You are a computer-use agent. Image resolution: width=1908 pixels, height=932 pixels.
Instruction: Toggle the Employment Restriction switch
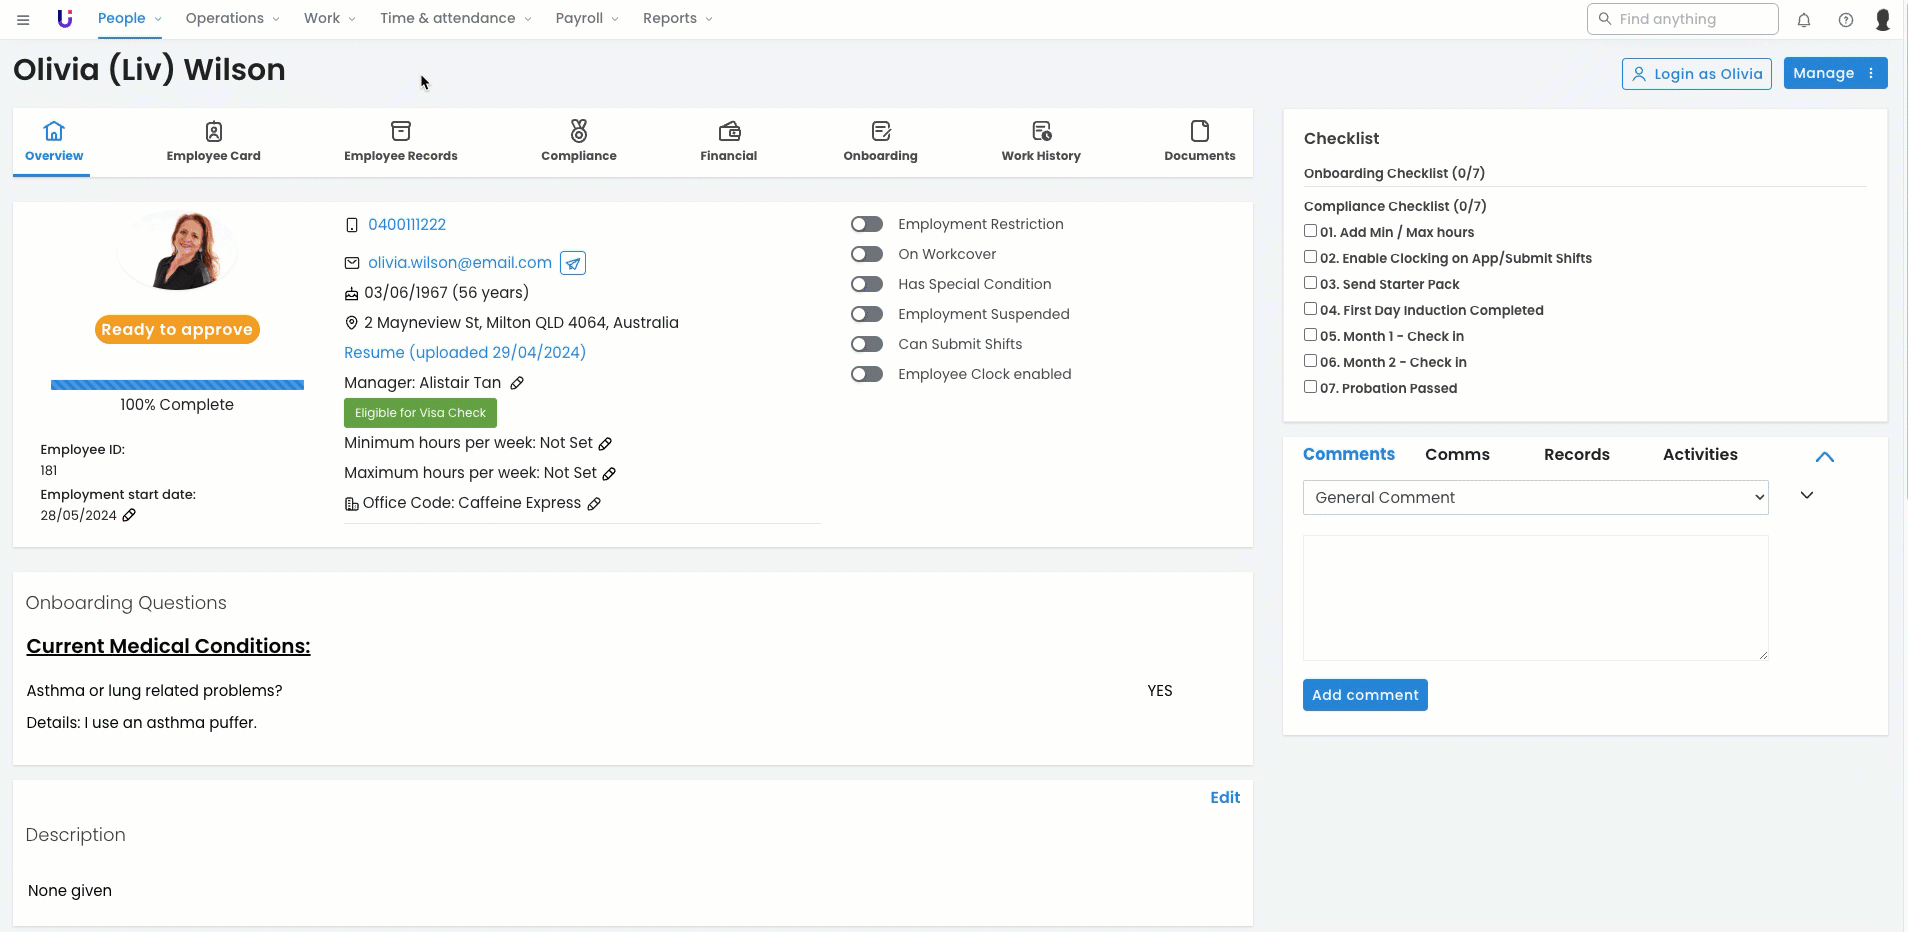[x=867, y=224]
